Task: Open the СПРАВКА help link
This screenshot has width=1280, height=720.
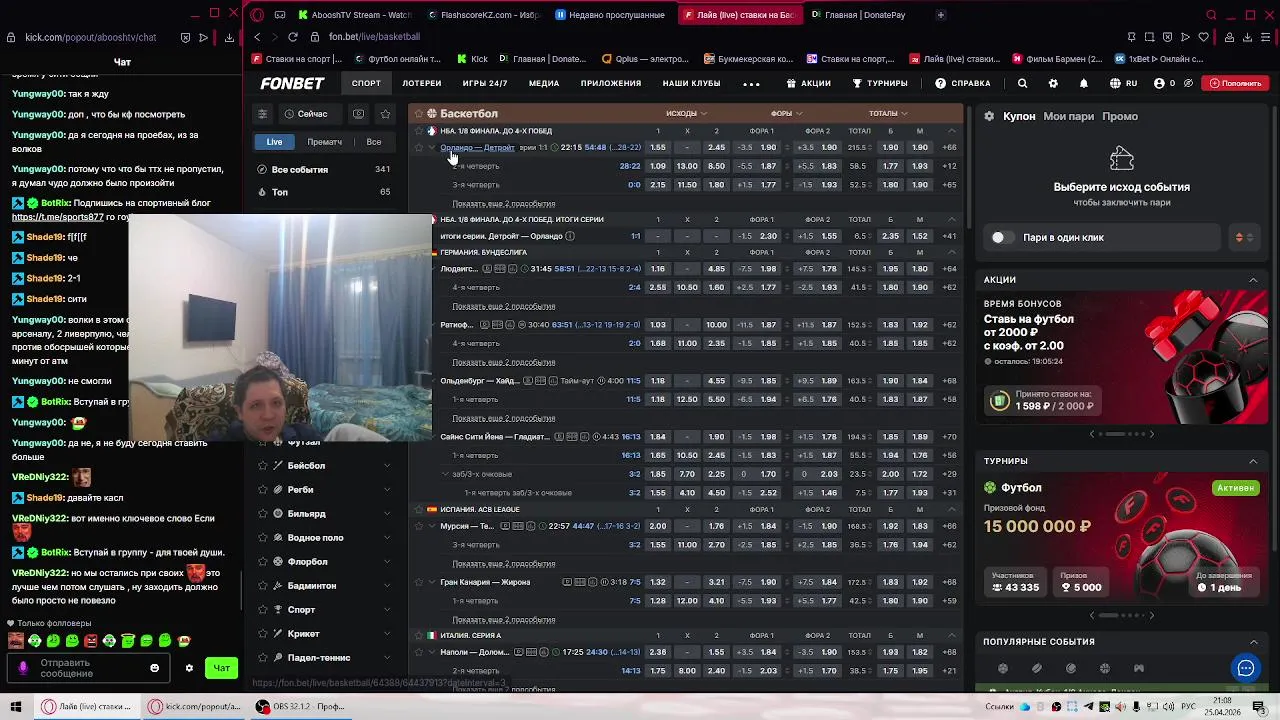Action: (x=963, y=84)
